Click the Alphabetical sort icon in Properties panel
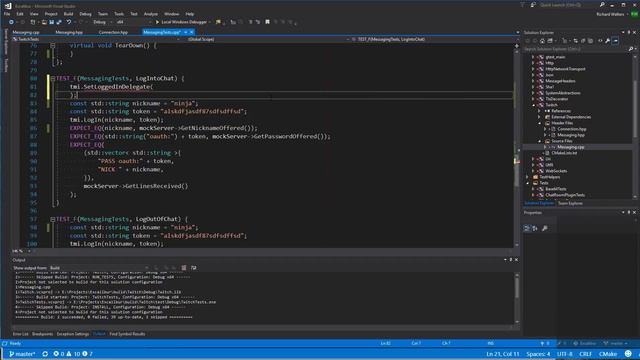This screenshot has height=360, width=640. coord(535,229)
